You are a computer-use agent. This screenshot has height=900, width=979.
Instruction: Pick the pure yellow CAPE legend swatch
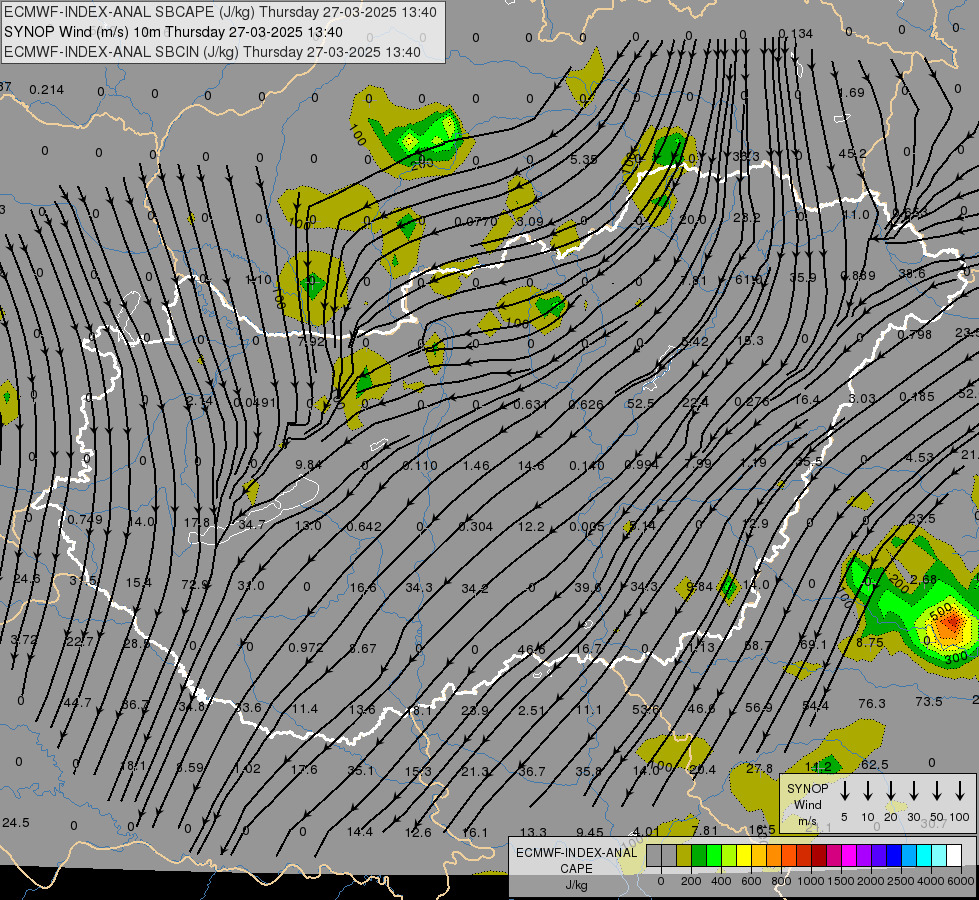[x=744, y=855]
